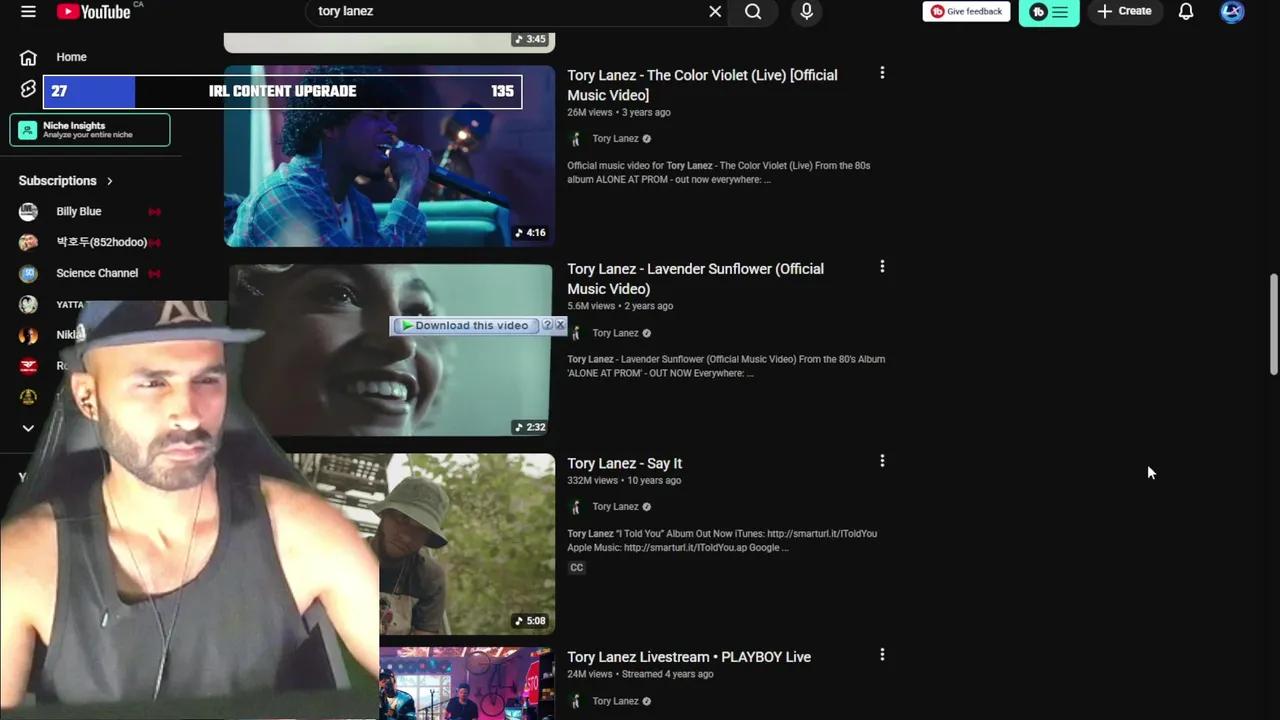
Task: Open the hamburger guide menu
Action: tap(28, 11)
